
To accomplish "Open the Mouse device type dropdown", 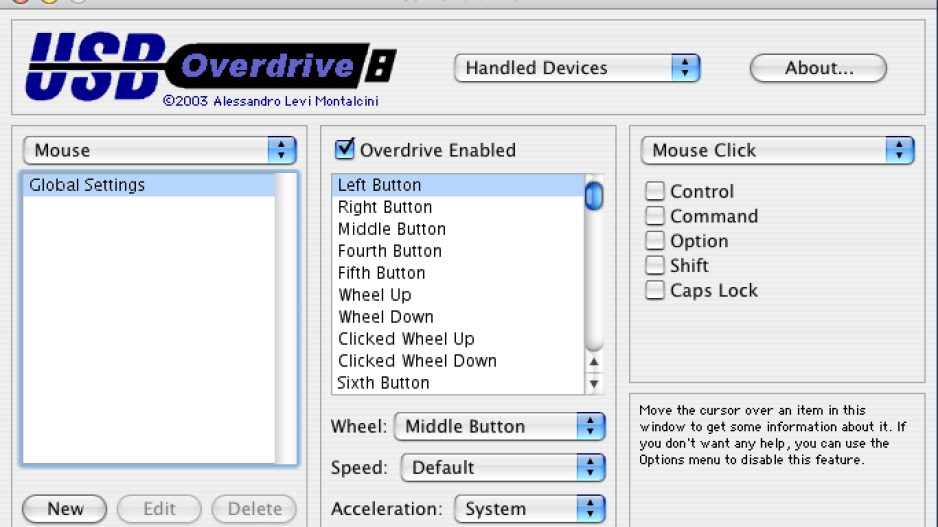I will pos(160,150).
